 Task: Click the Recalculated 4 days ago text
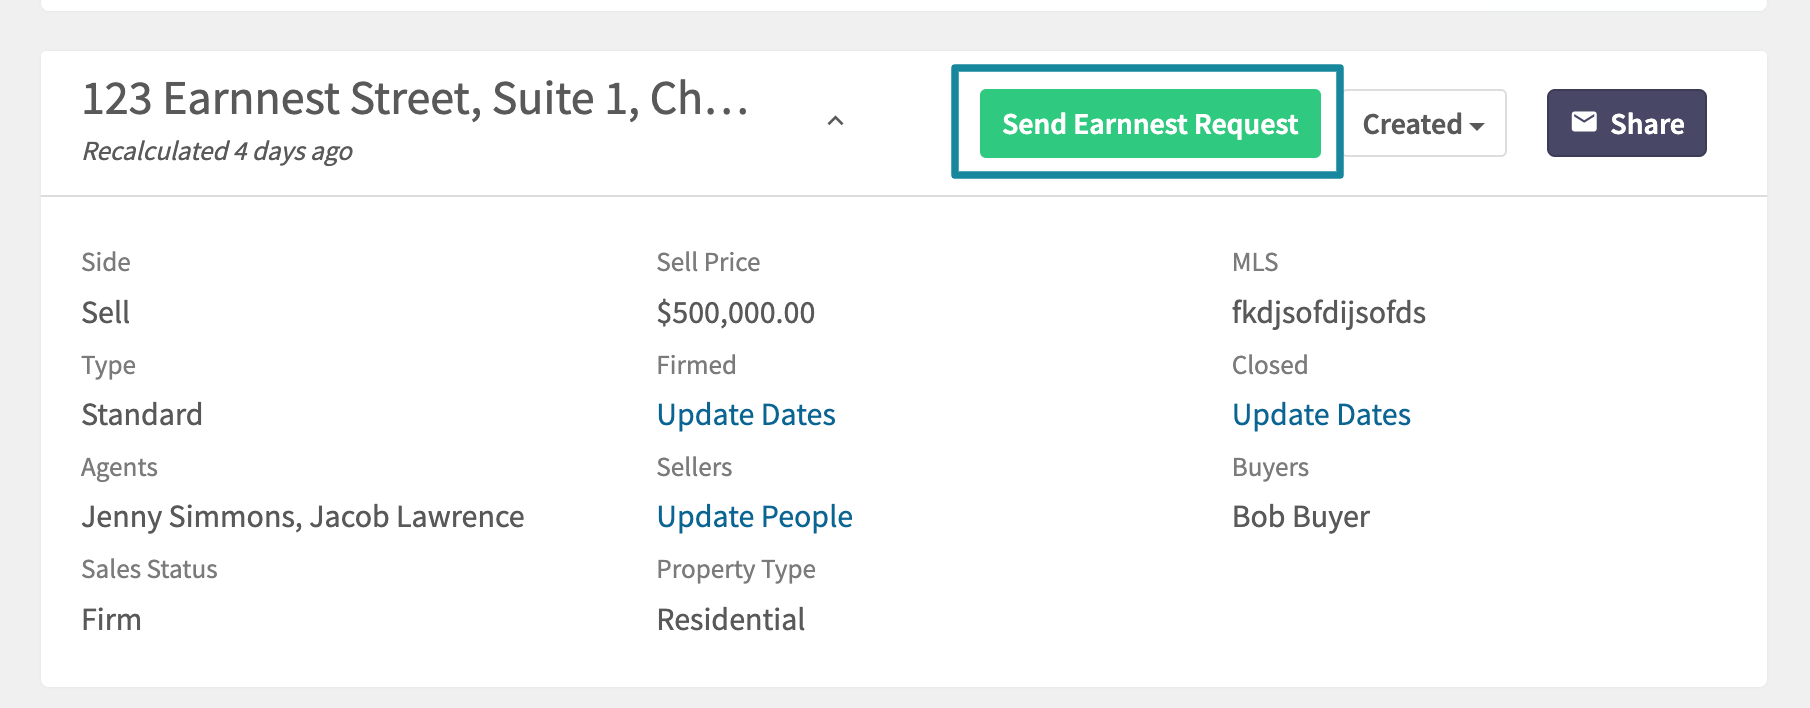coord(217,151)
